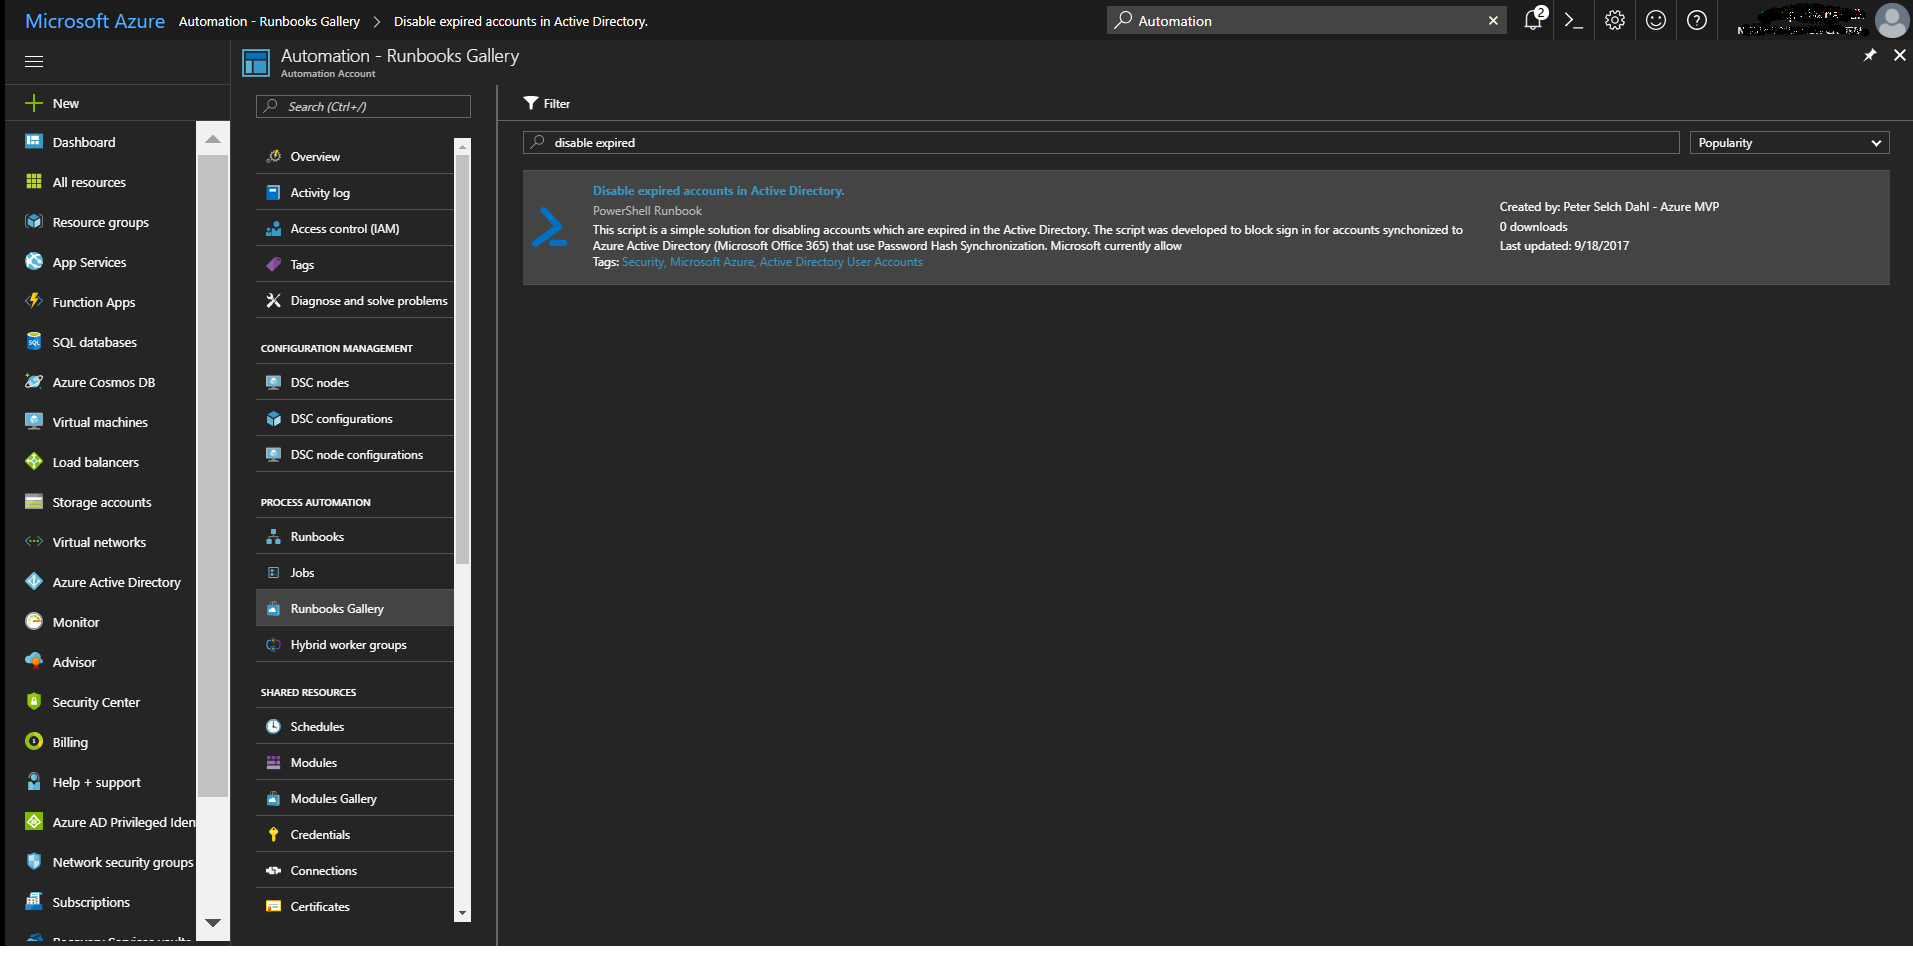Viewport: 1913px width, 953px height.
Task: Select Certificates menu item
Action: coord(355,907)
